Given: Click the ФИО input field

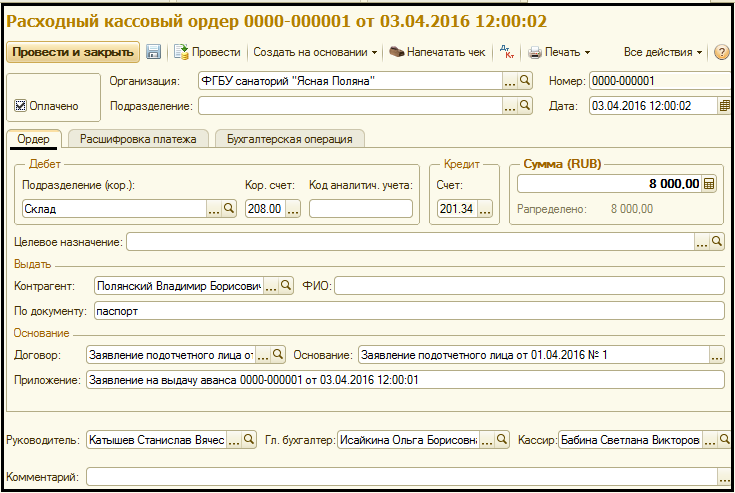Looking at the screenshot, I should pyautogui.click(x=529, y=285).
